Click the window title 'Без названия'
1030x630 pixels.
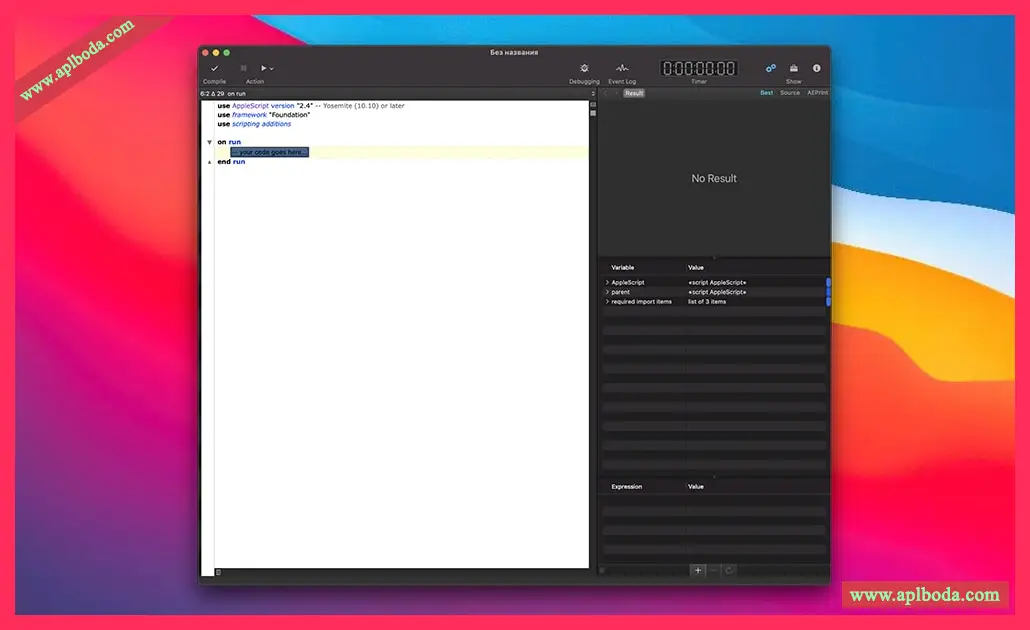click(x=514, y=53)
